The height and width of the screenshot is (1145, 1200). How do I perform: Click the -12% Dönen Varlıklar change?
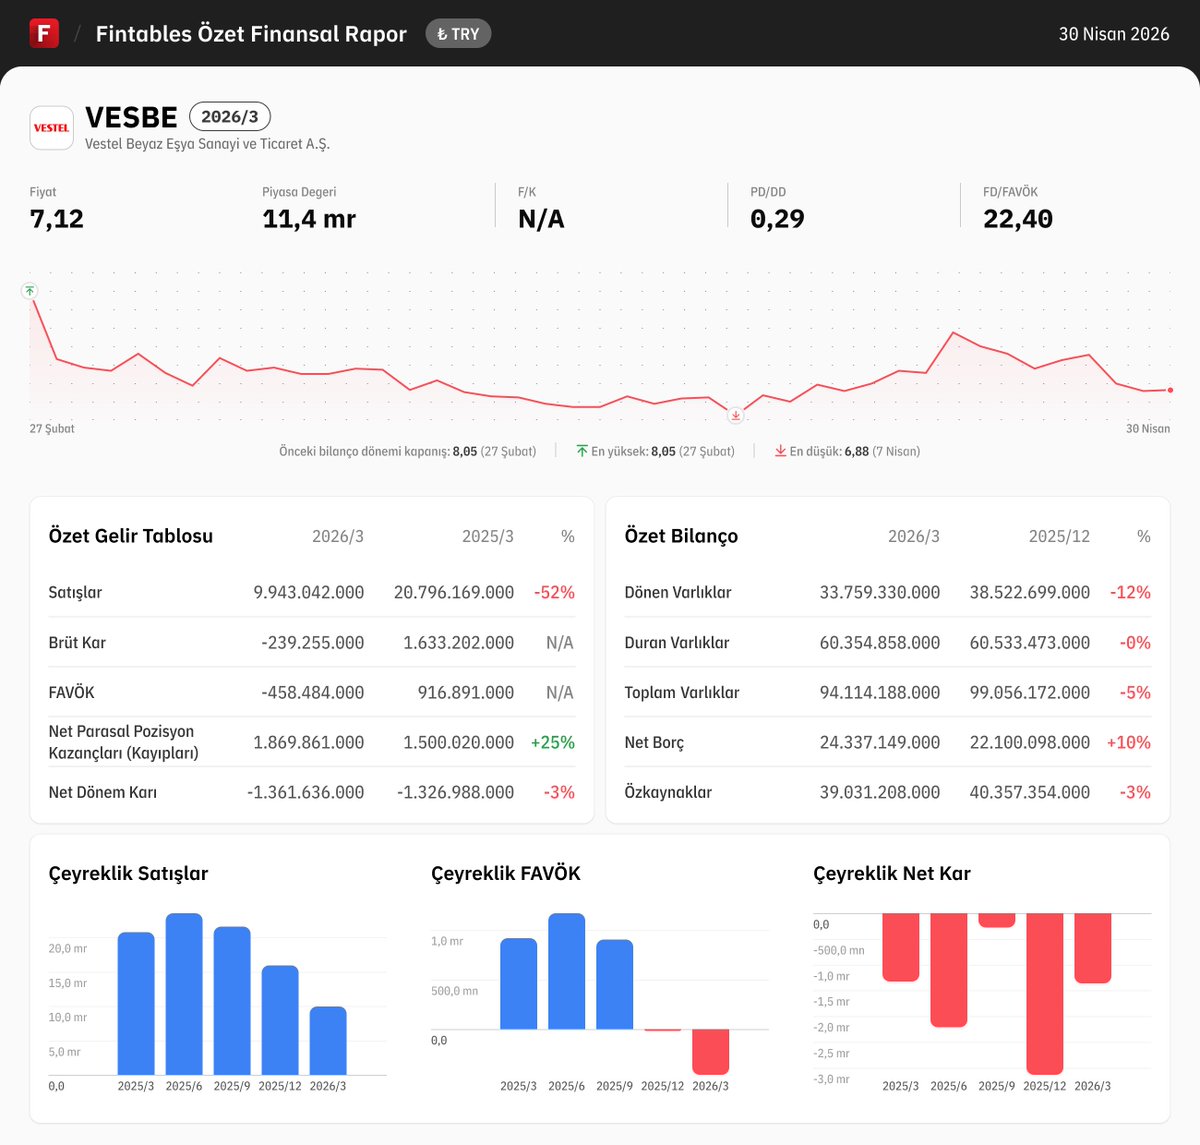pos(1130,592)
